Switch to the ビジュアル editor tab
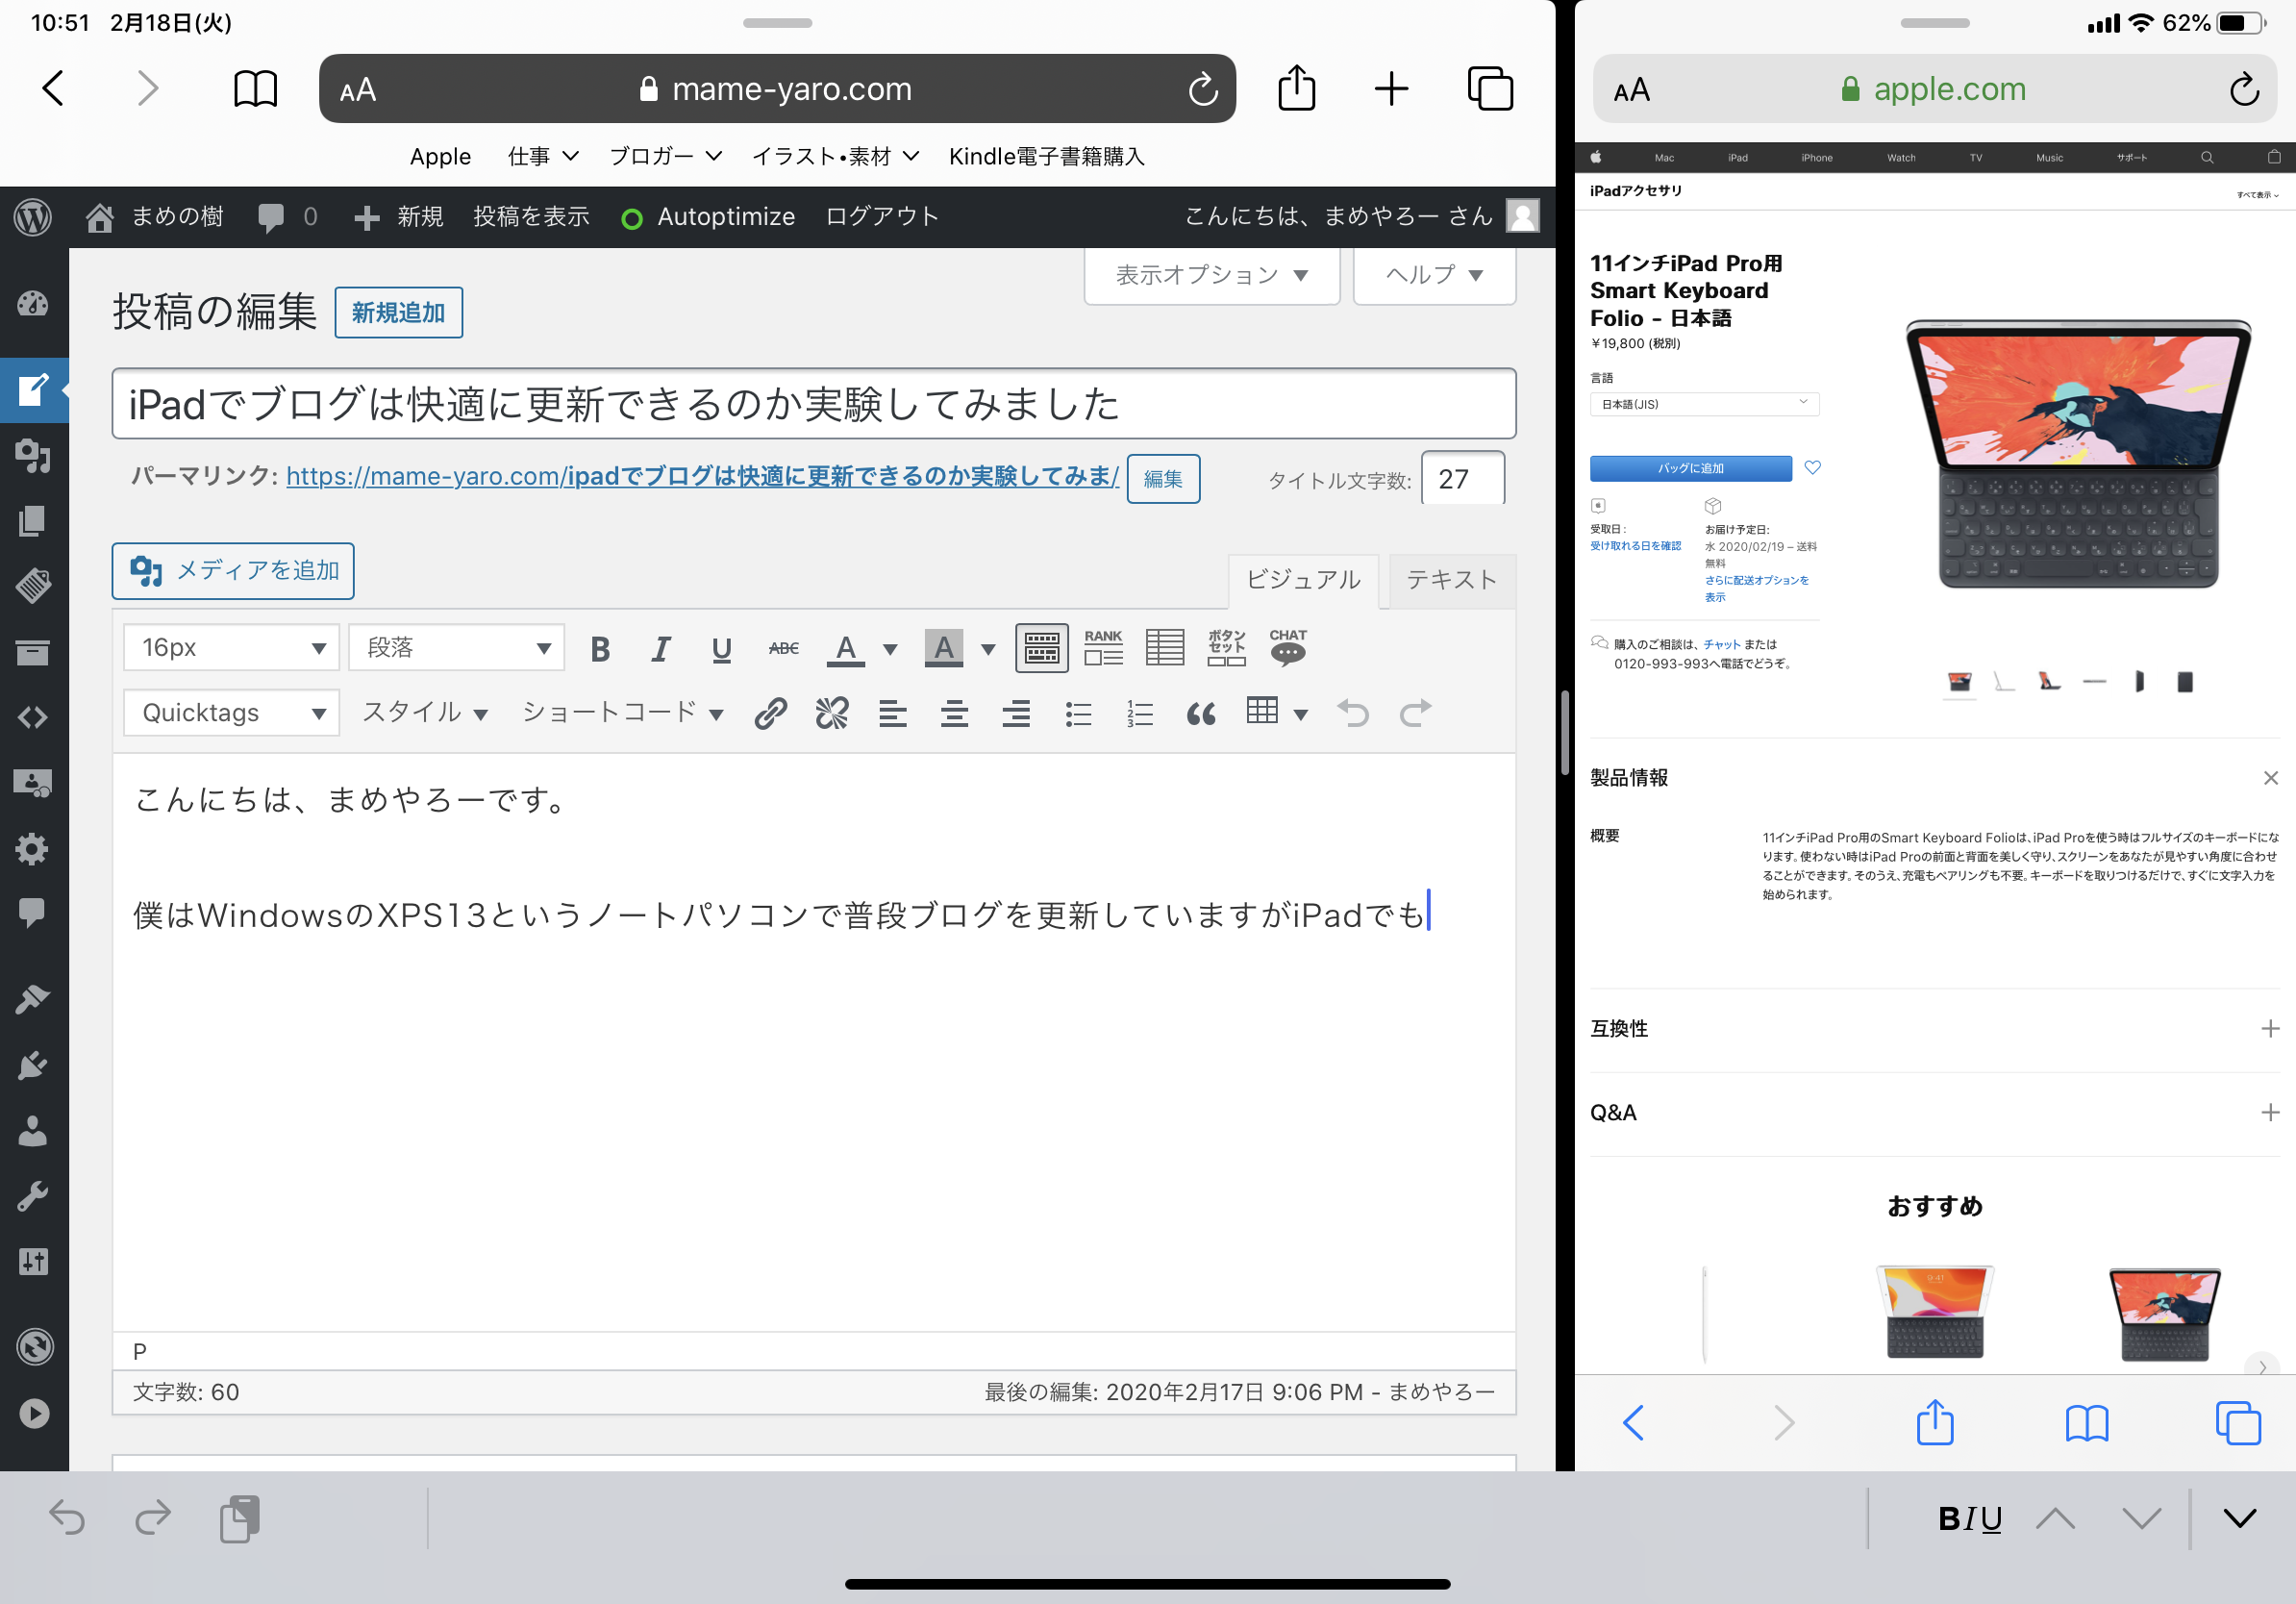The height and width of the screenshot is (1604, 2296). point(1303,580)
